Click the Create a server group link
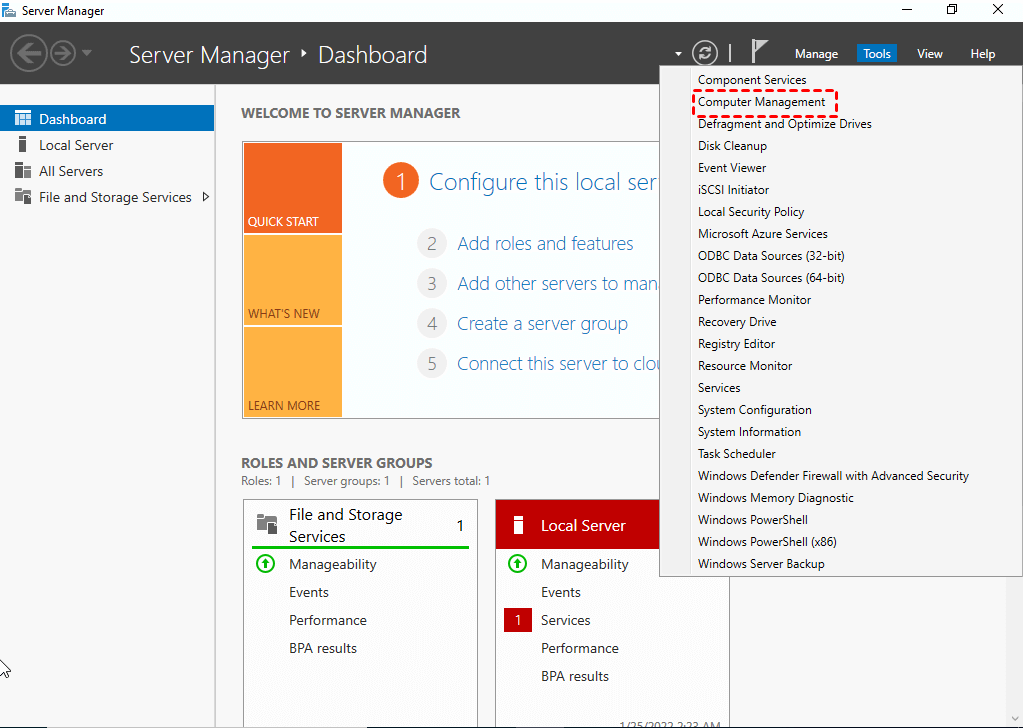The image size is (1023, 728). click(x=542, y=324)
